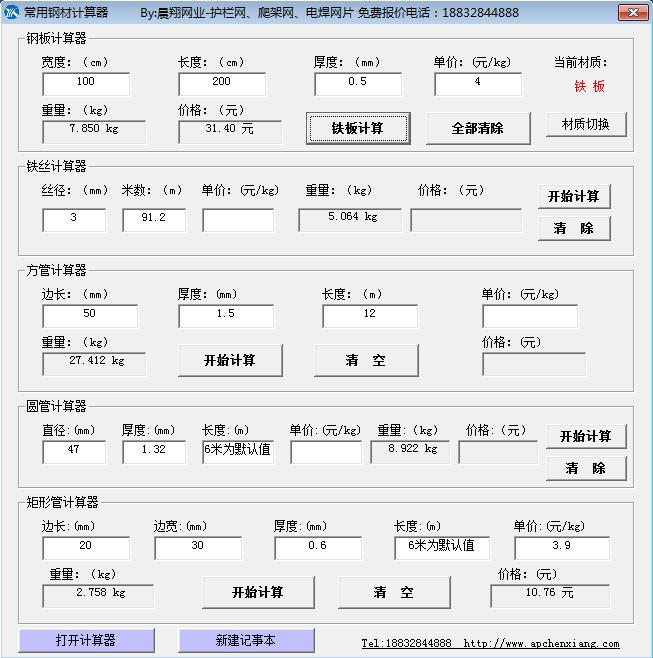Viewport: 653px width, 658px height.
Task: Focus the empty square tube 单价 field
Action: pos(530,316)
